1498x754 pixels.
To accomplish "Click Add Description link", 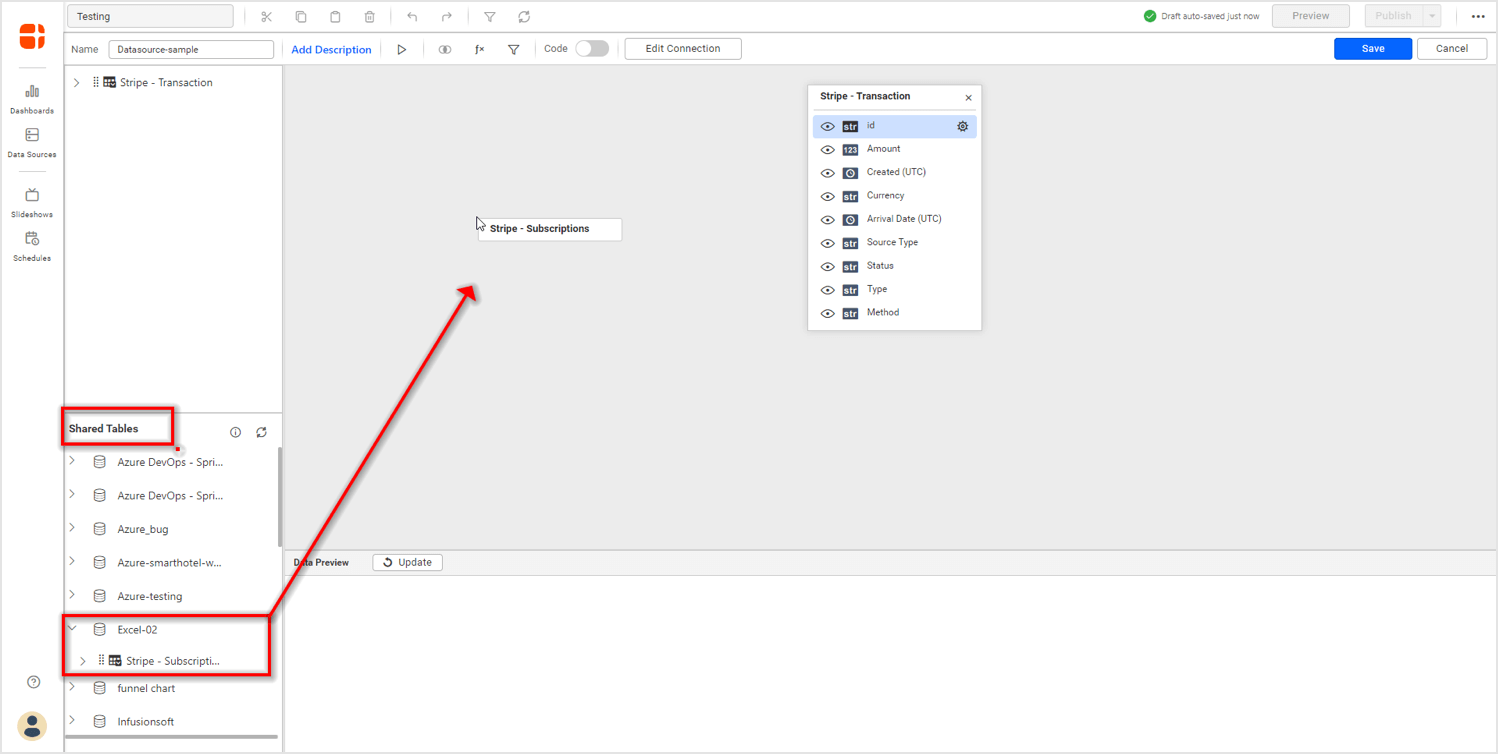I will click(331, 48).
